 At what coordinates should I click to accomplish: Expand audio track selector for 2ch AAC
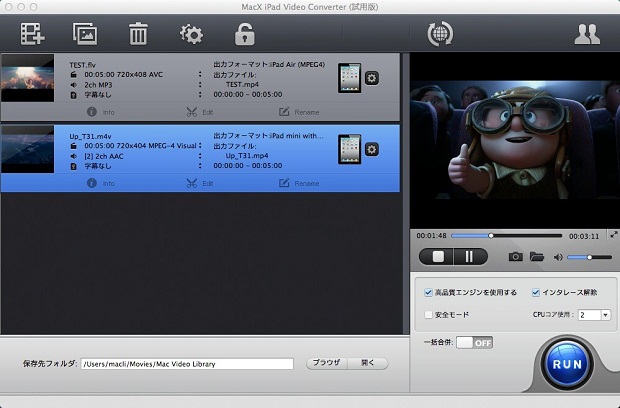tap(200, 156)
